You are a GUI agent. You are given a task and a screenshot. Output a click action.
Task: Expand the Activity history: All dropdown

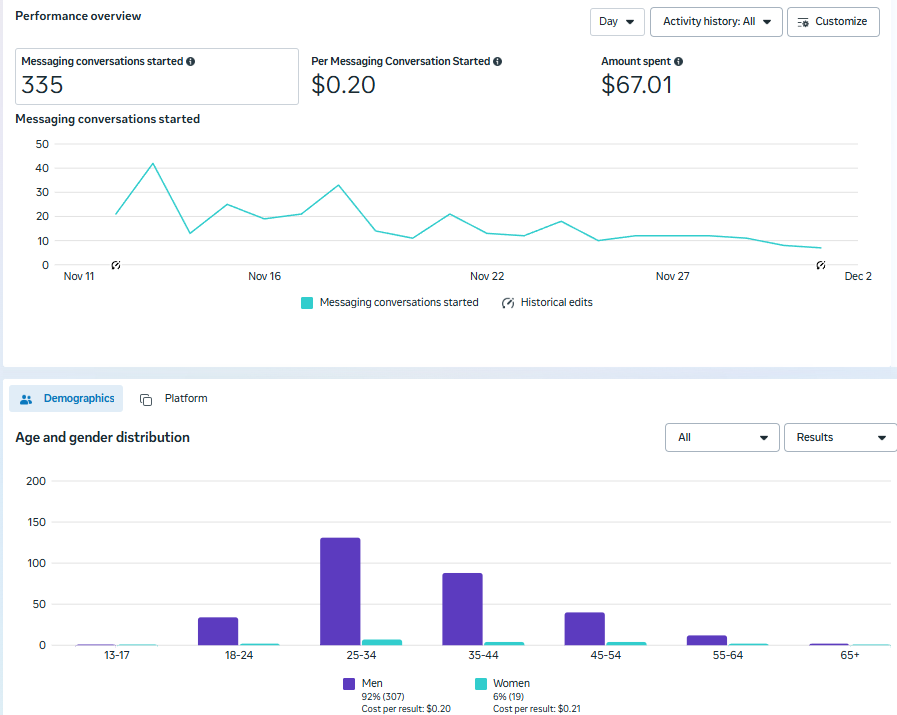[x=716, y=22]
